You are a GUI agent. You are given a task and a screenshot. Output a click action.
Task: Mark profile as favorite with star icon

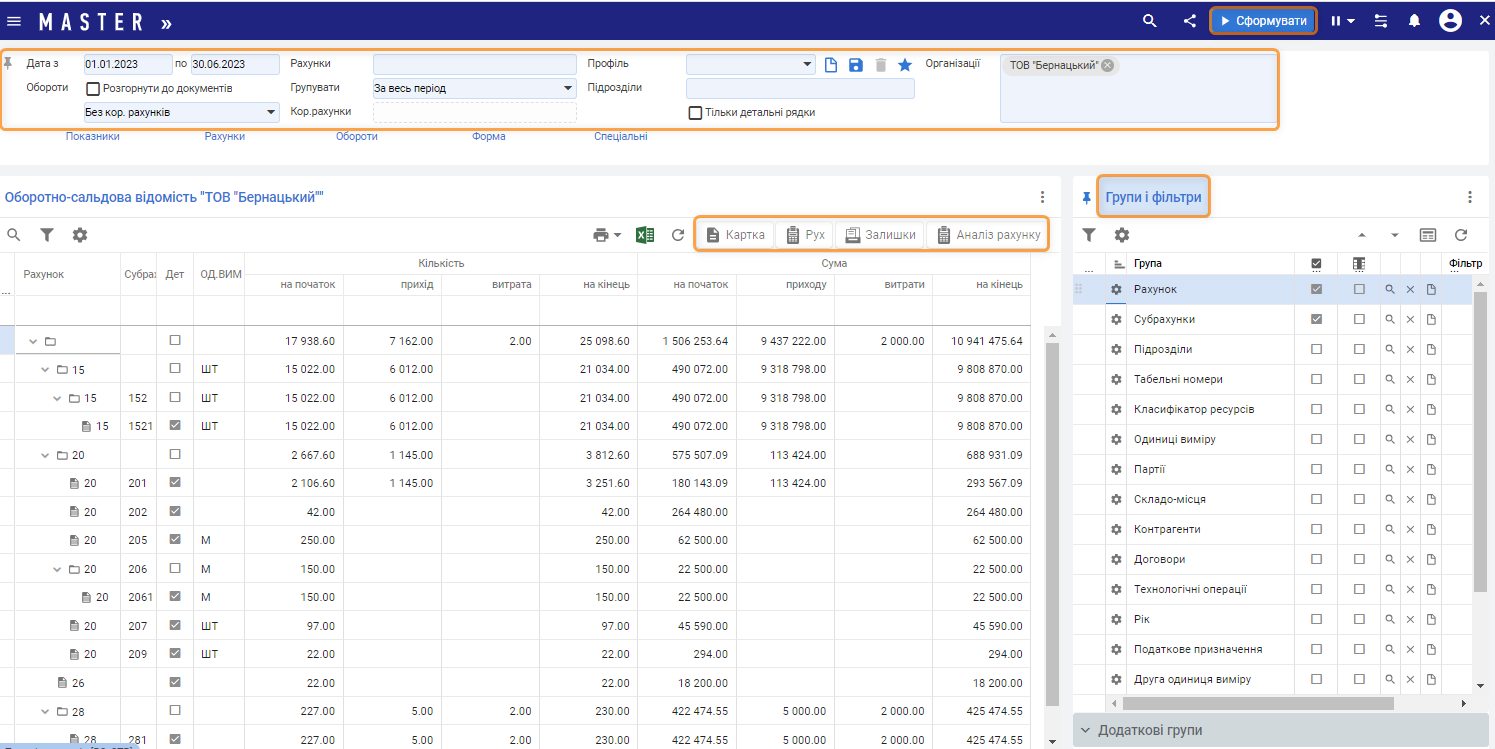pyautogui.click(x=905, y=65)
